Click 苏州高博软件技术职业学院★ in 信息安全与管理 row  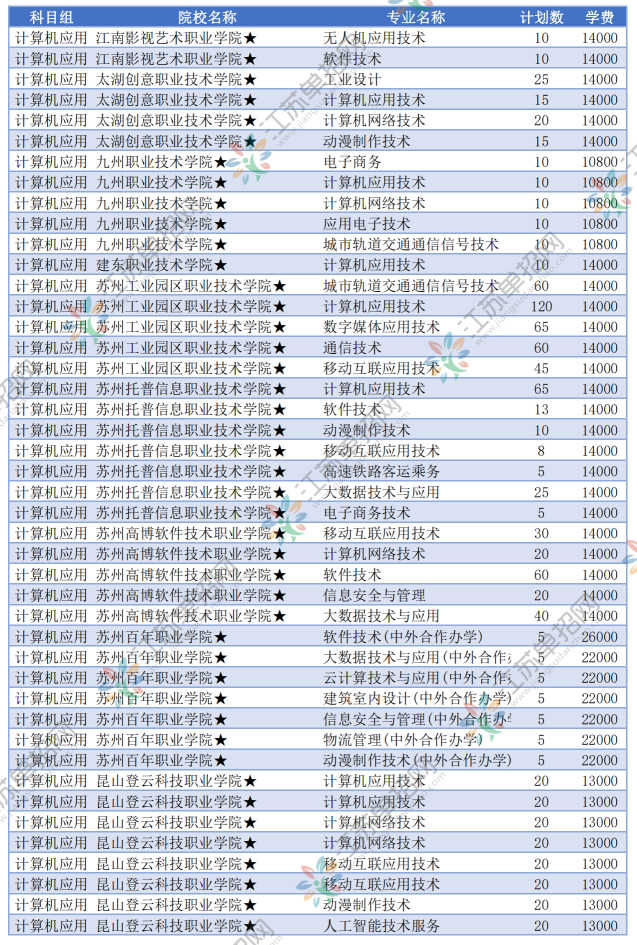(191, 595)
